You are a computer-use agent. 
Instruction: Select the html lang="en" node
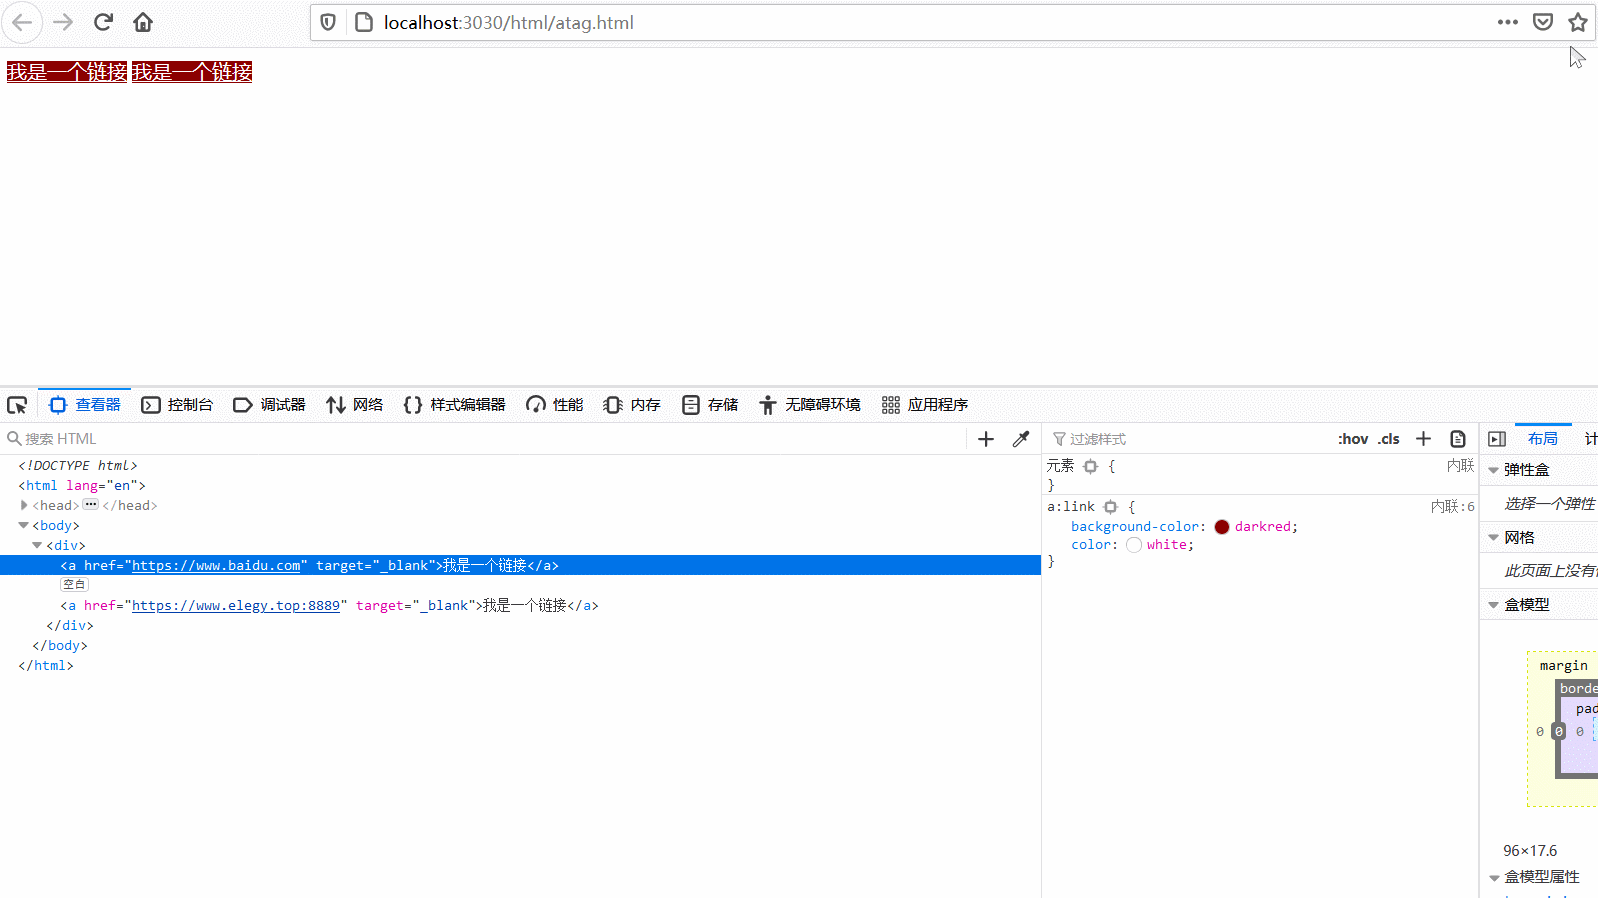[82, 485]
